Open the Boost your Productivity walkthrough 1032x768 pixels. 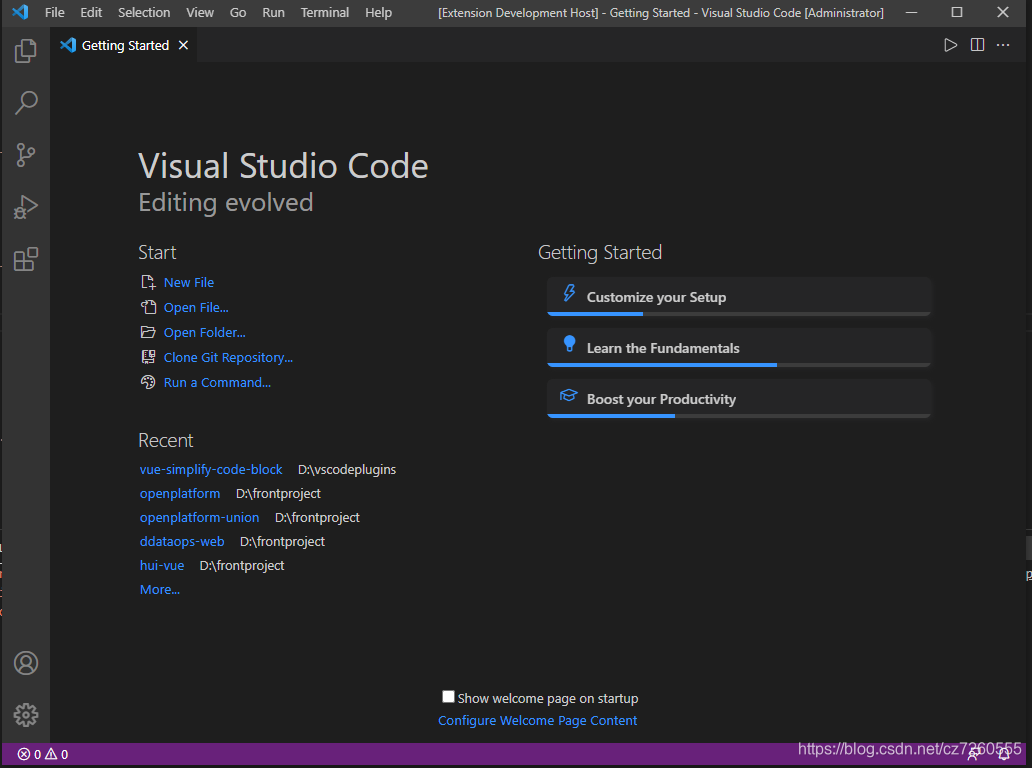pyautogui.click(x=738, y=399)
